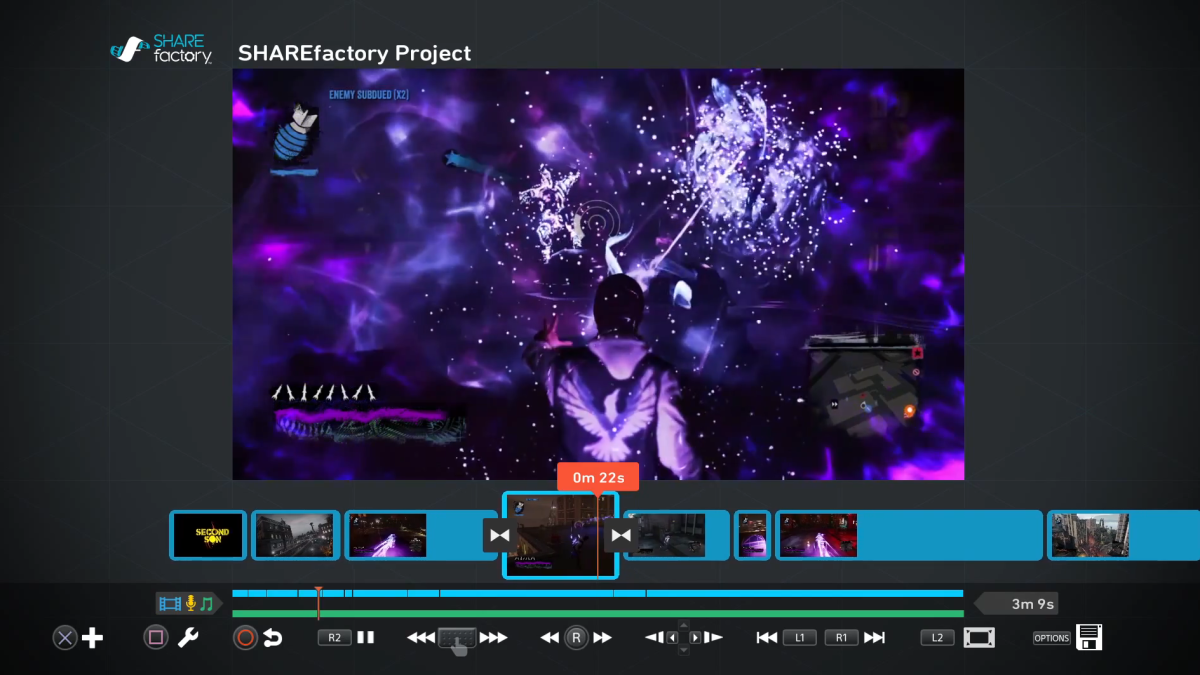Image resolution: width=1200 pixels, height=675 pixels.
Task: Click the 0m 22s playhead time marker
Action: [x=598, y=477]
